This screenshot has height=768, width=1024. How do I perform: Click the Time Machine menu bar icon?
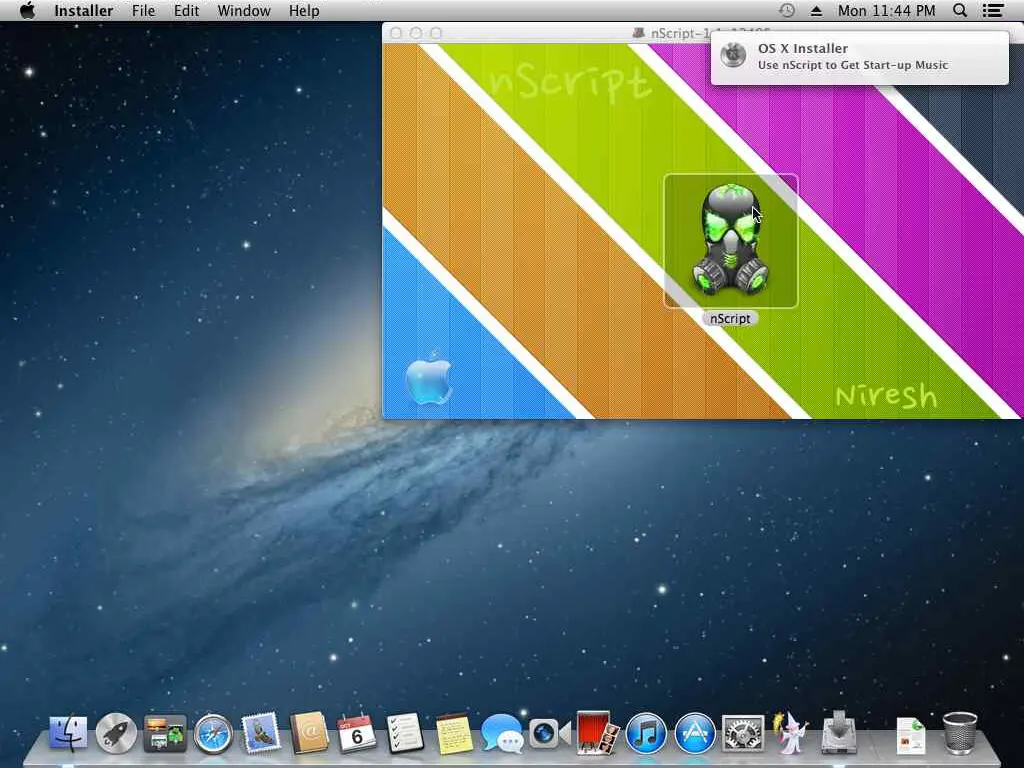coord(787,10)
